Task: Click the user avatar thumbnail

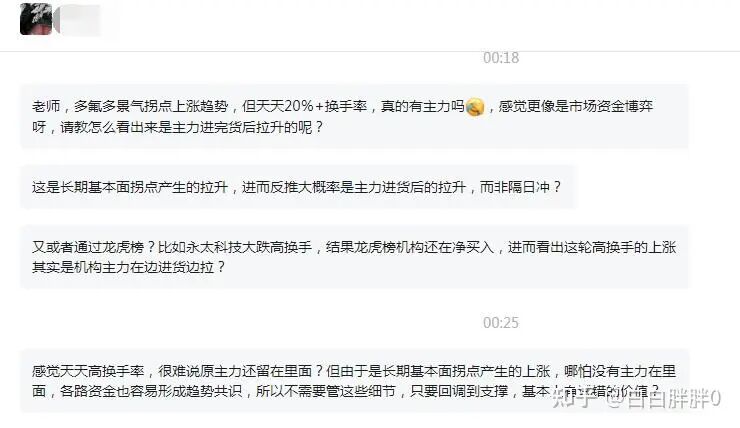Action: tap(36, 19)
